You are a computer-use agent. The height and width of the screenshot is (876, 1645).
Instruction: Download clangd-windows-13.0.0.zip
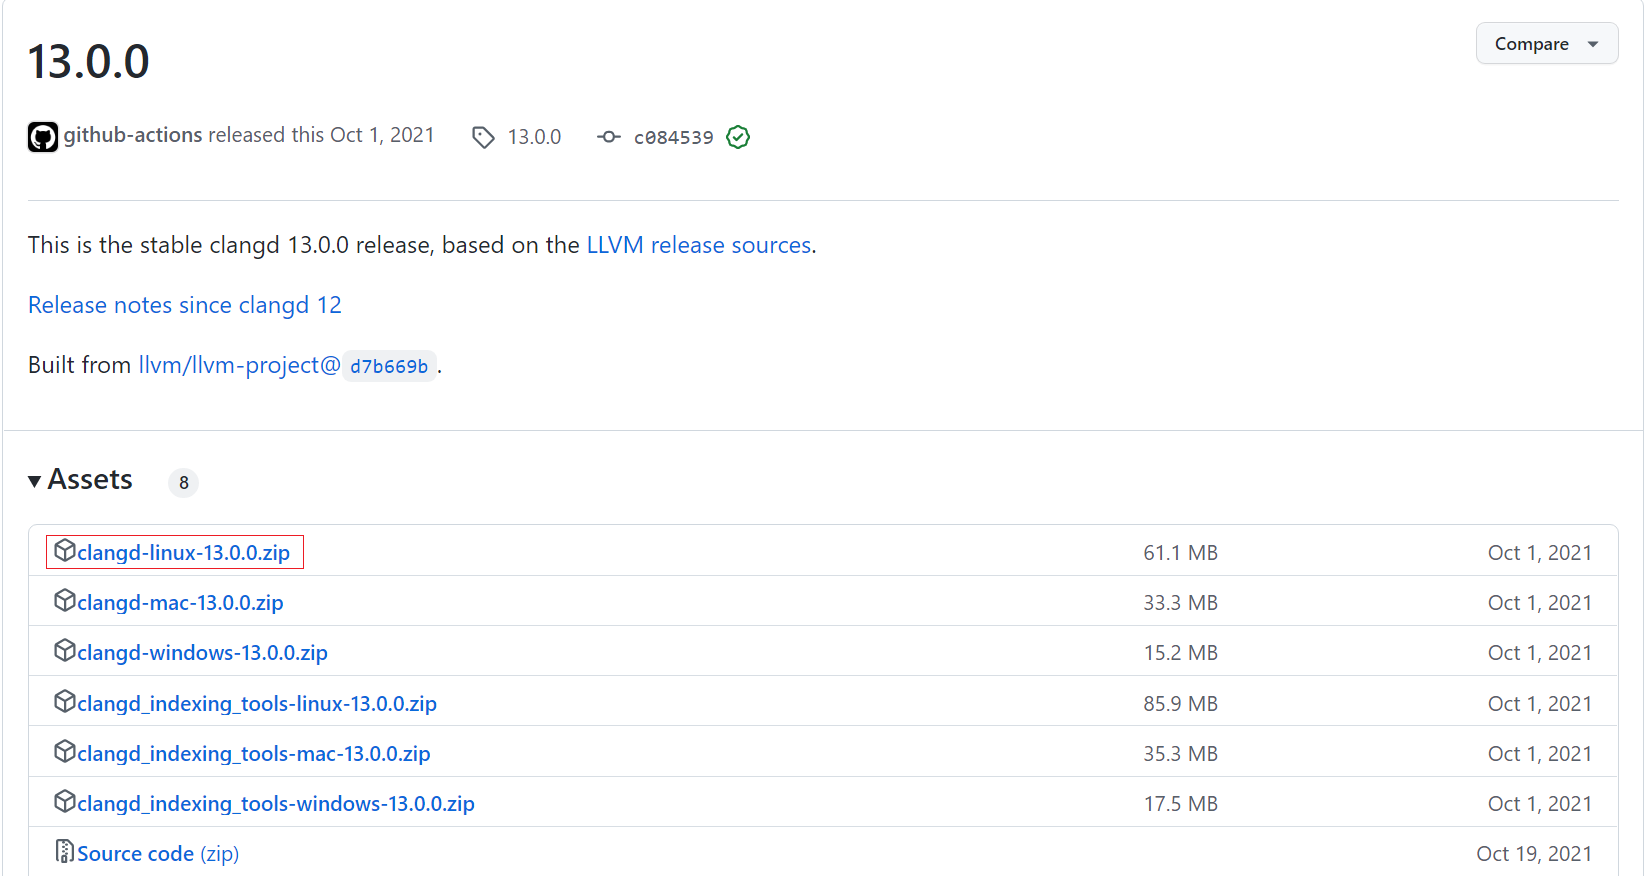tap(202, 653)
